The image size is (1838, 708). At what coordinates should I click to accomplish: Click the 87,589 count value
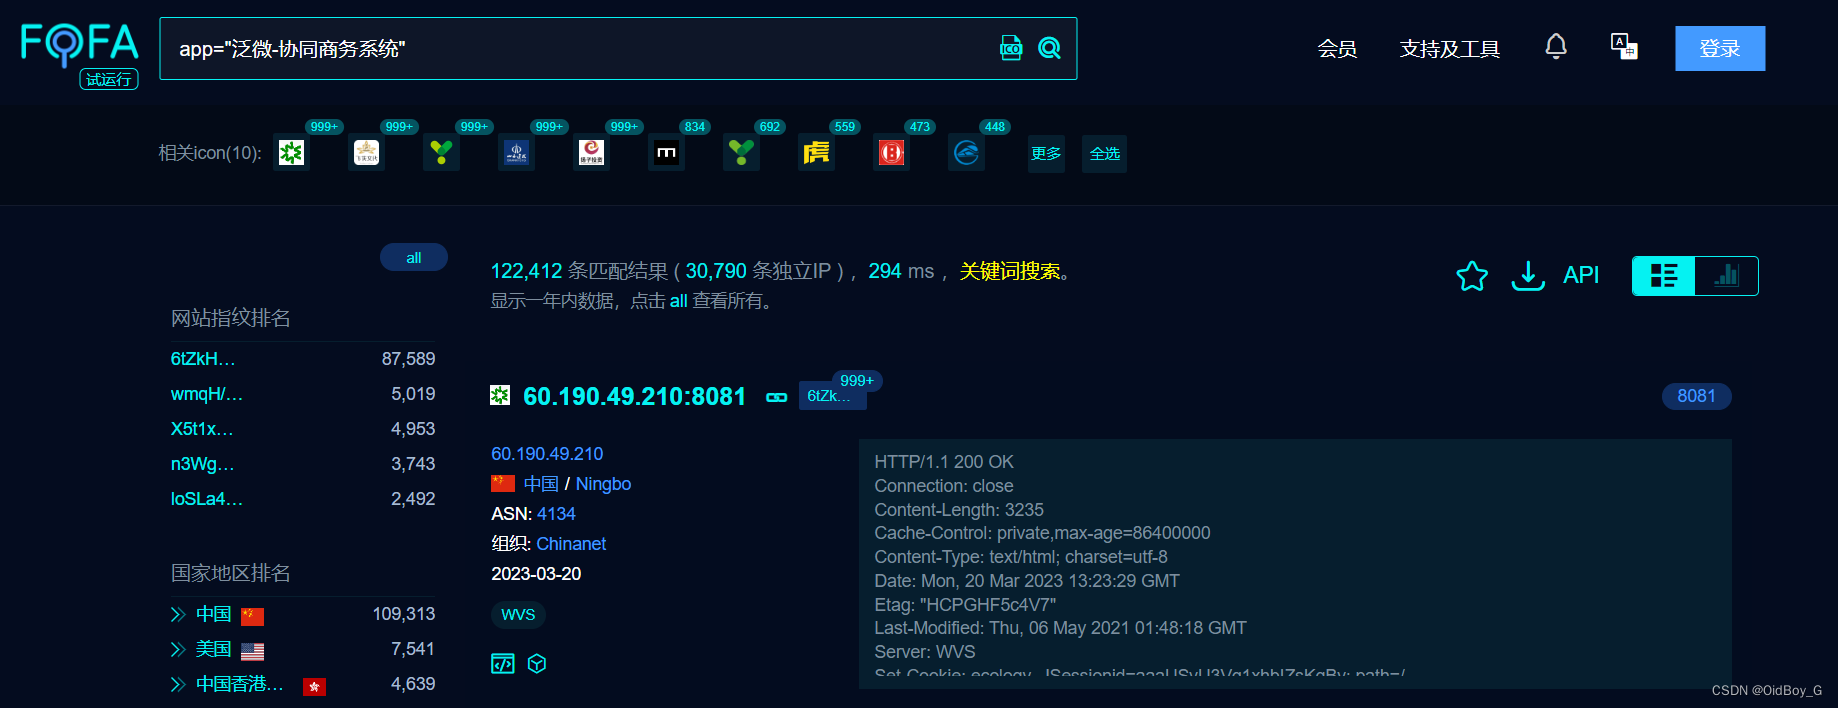click(408, 359)
